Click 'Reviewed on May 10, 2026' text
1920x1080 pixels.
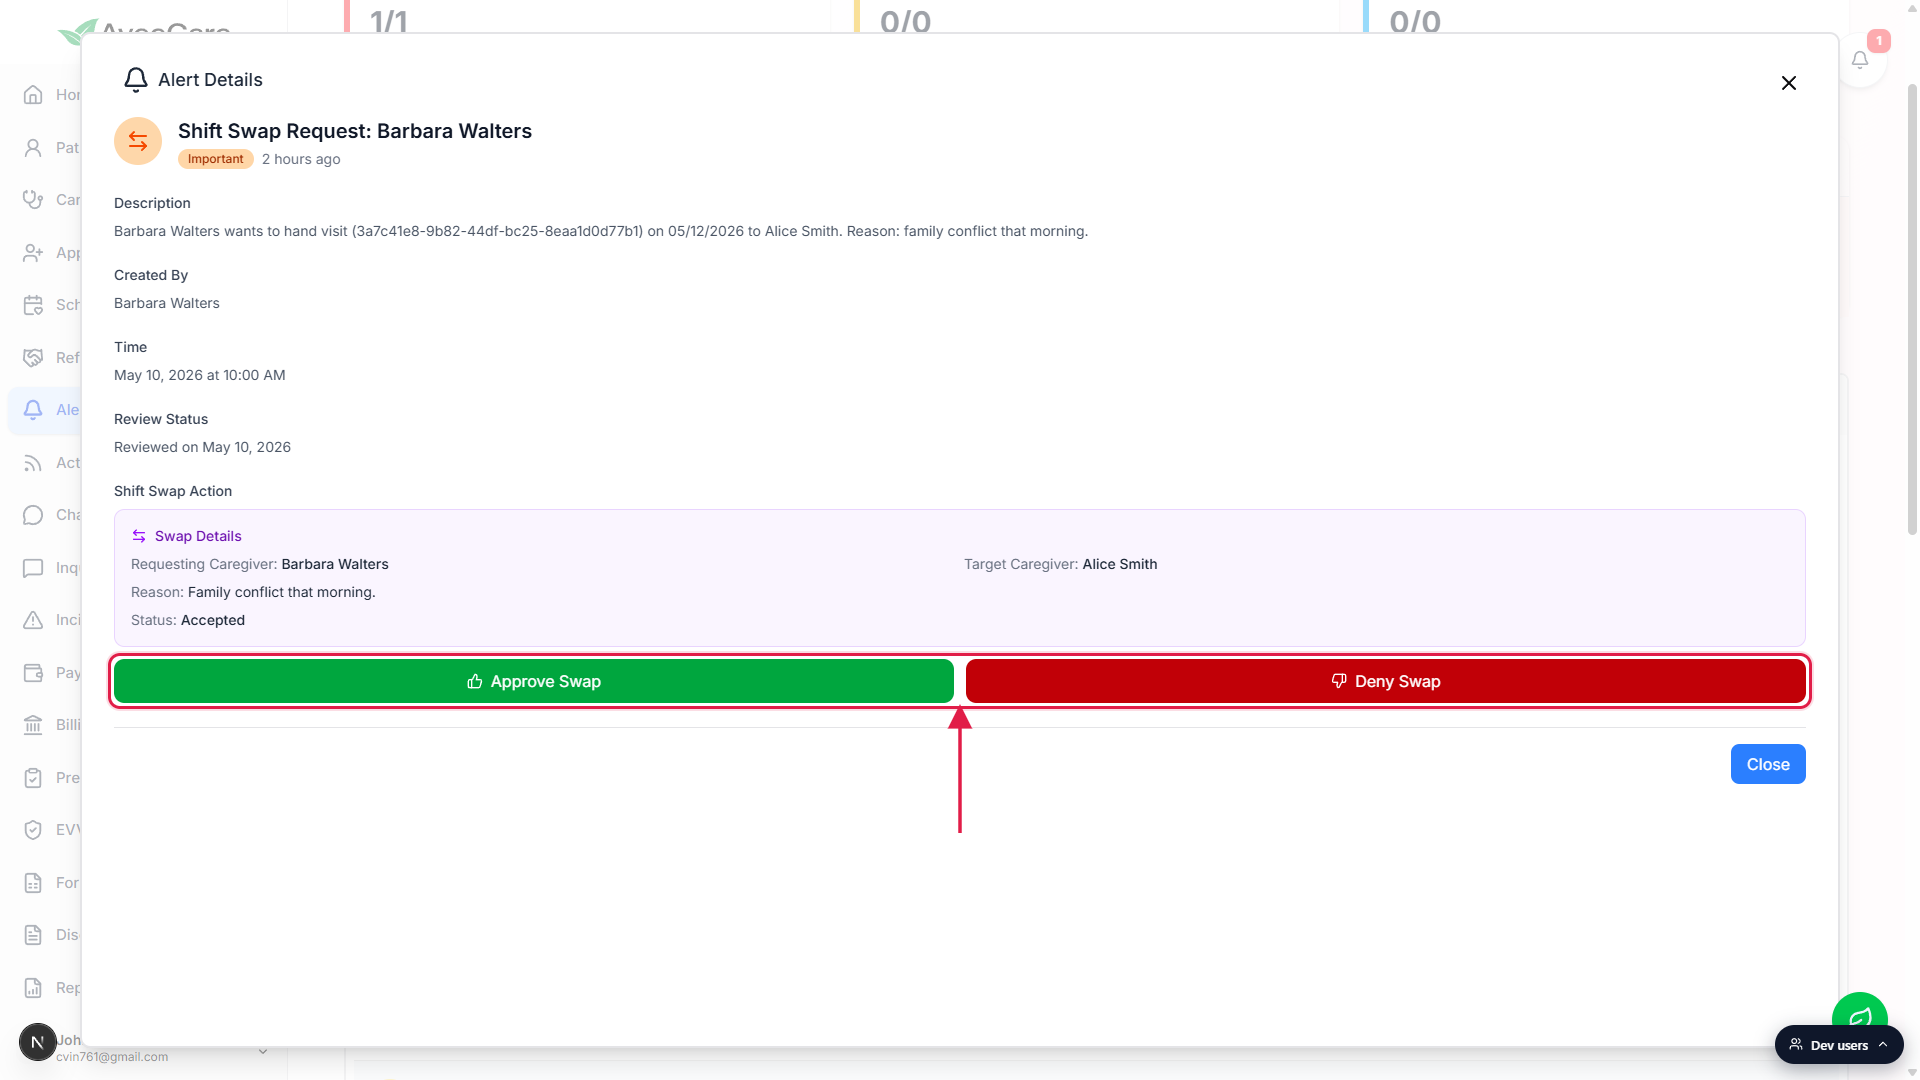click(x=202, y=447)
